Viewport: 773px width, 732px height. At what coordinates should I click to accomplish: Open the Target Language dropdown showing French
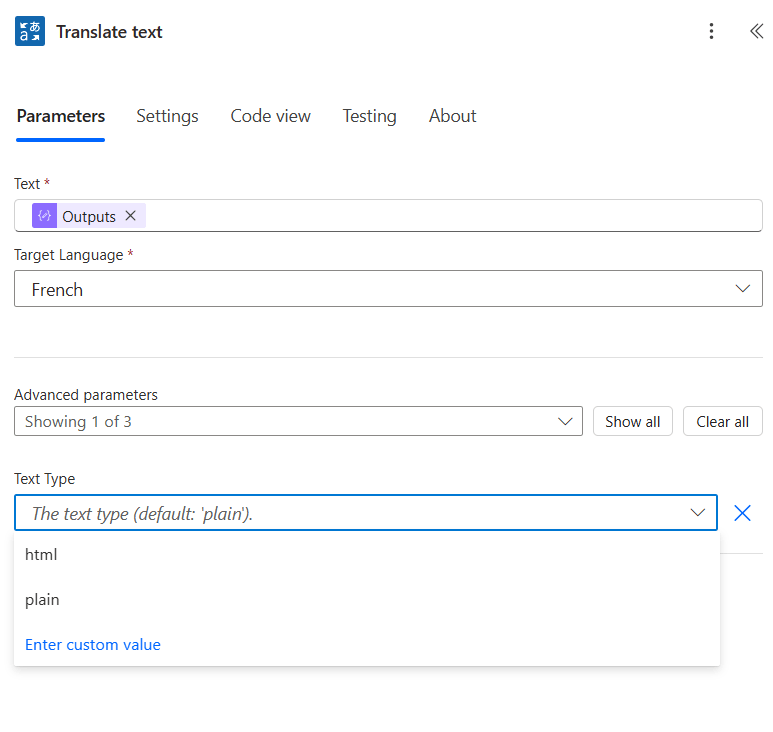388,288
